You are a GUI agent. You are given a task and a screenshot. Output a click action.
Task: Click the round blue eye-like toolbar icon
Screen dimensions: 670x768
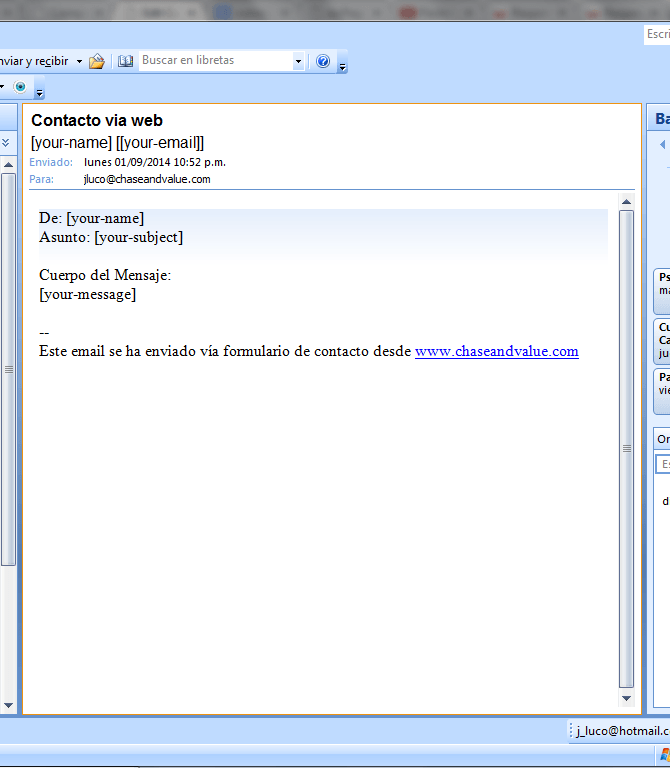point(20,87)
